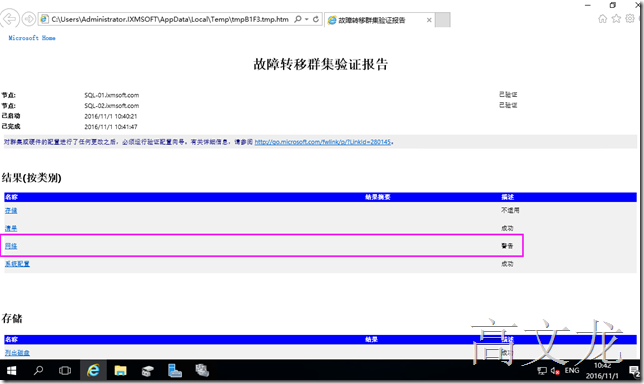The height and width of the screenshot is (384, 644).
Task: Close the 故障转移群集验证报告 tab
Action: pos(429,20)
